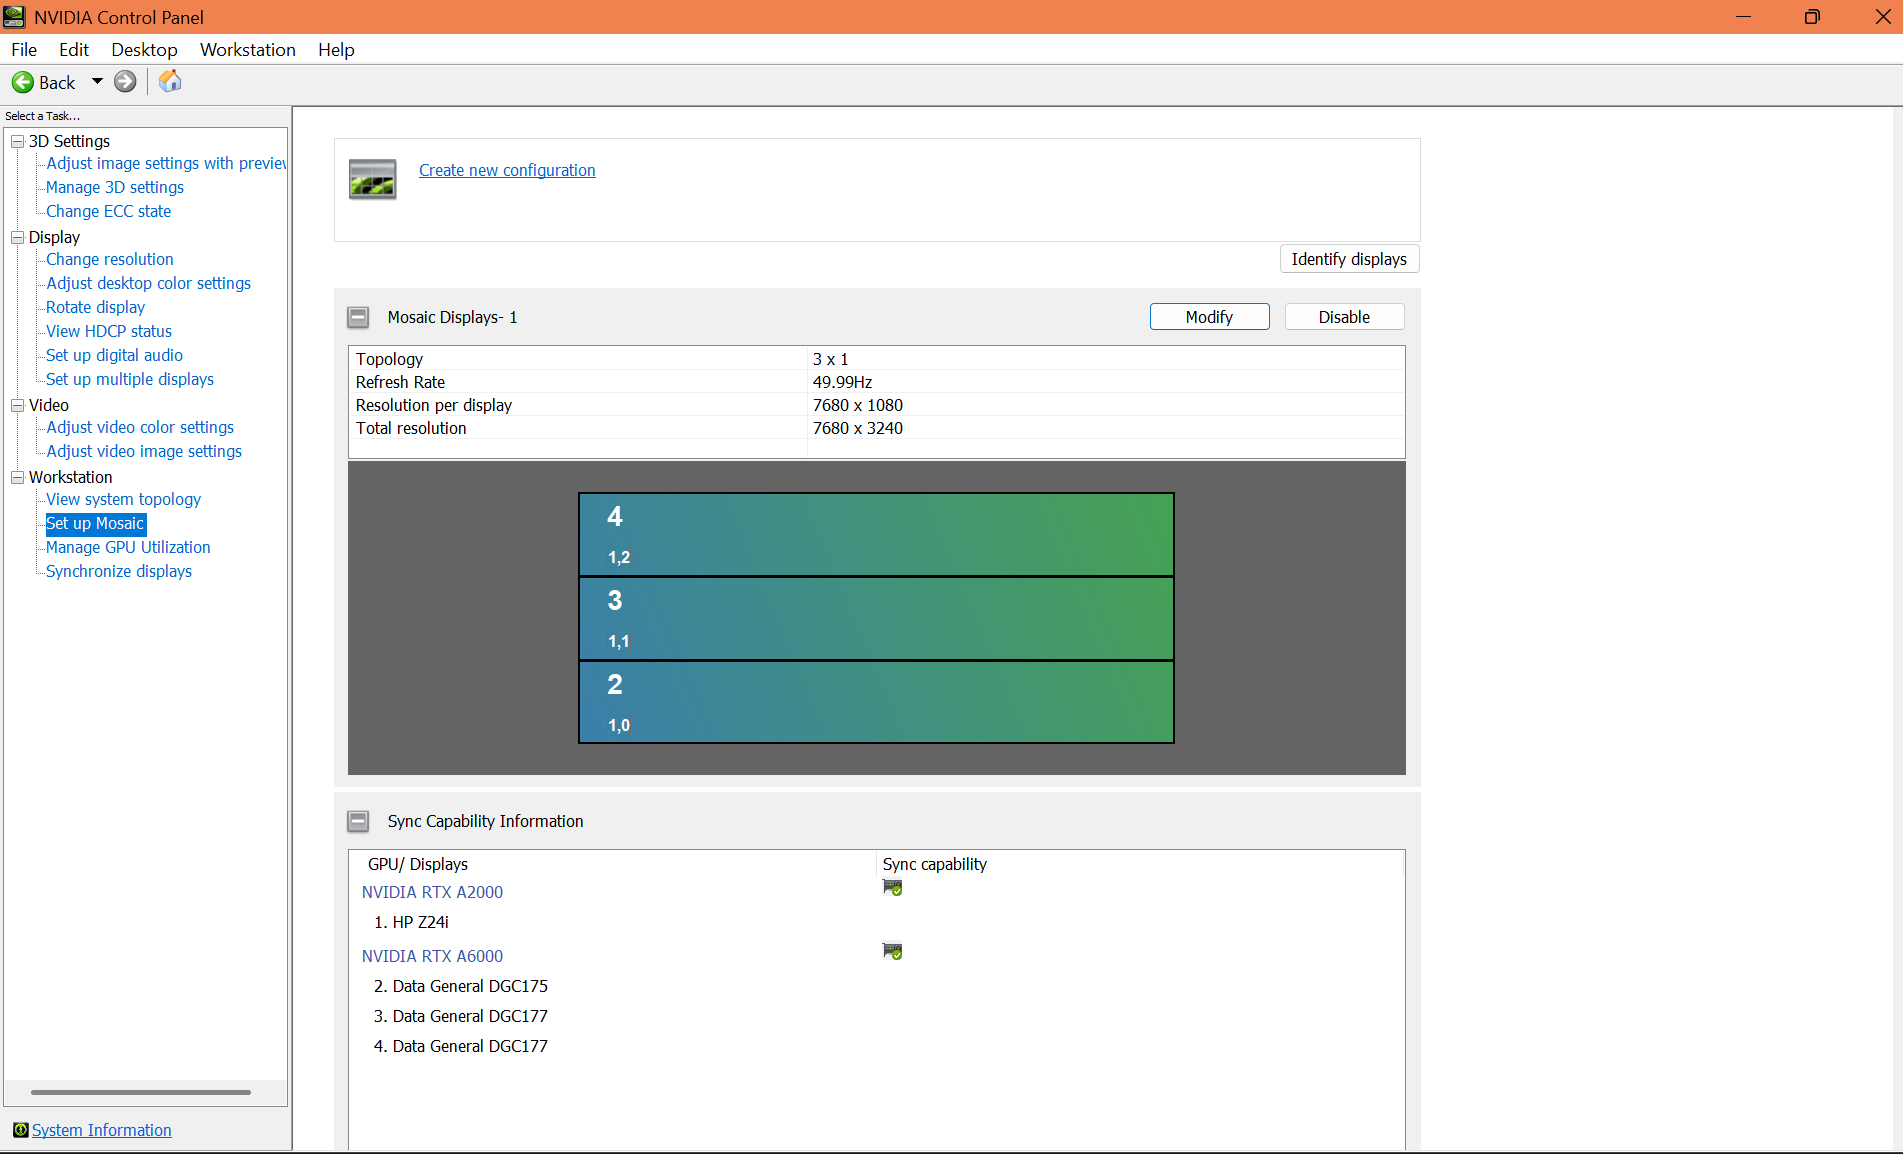This screenshot has width=1903, height=1154.
Task: Collapse the Mosaic Displays section
Action: pos(358,317)
